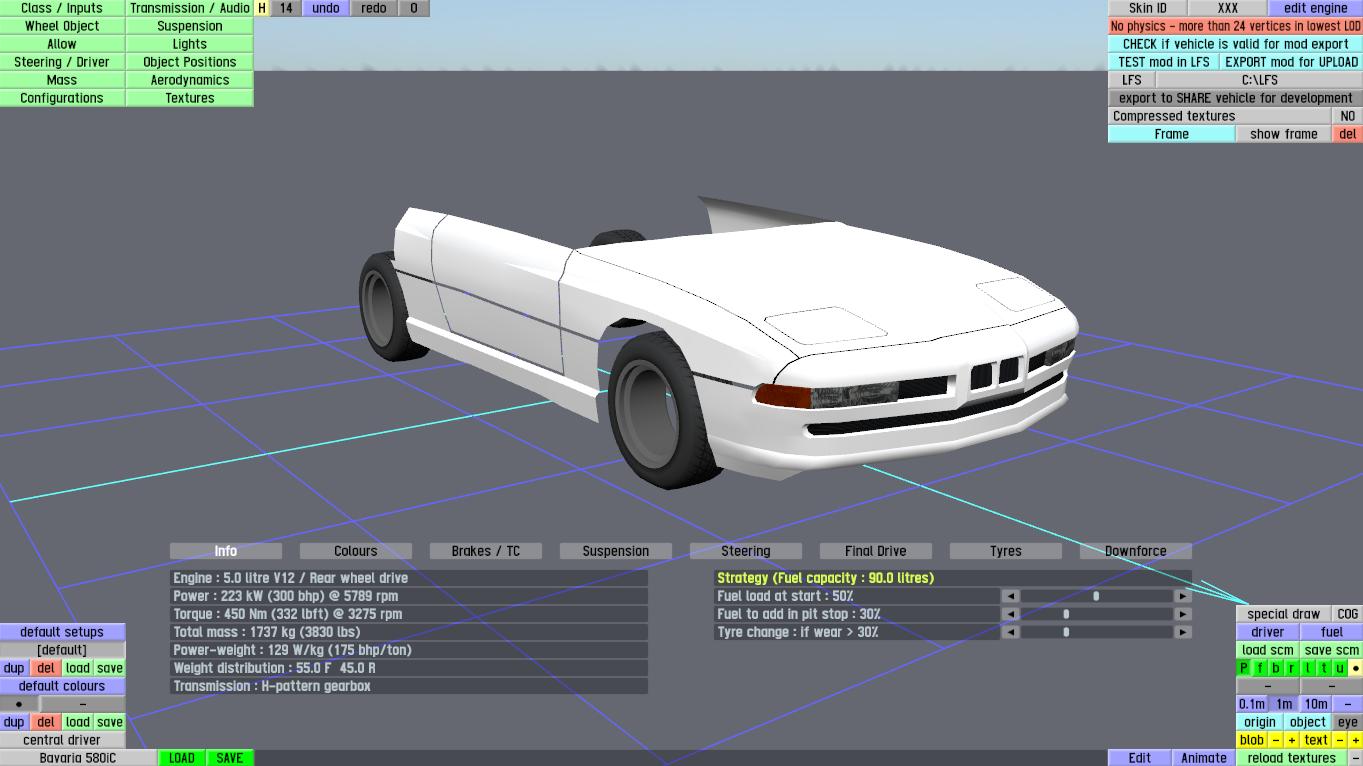
Task: Switch to the l view button
Action: [x=1308, y=668]
